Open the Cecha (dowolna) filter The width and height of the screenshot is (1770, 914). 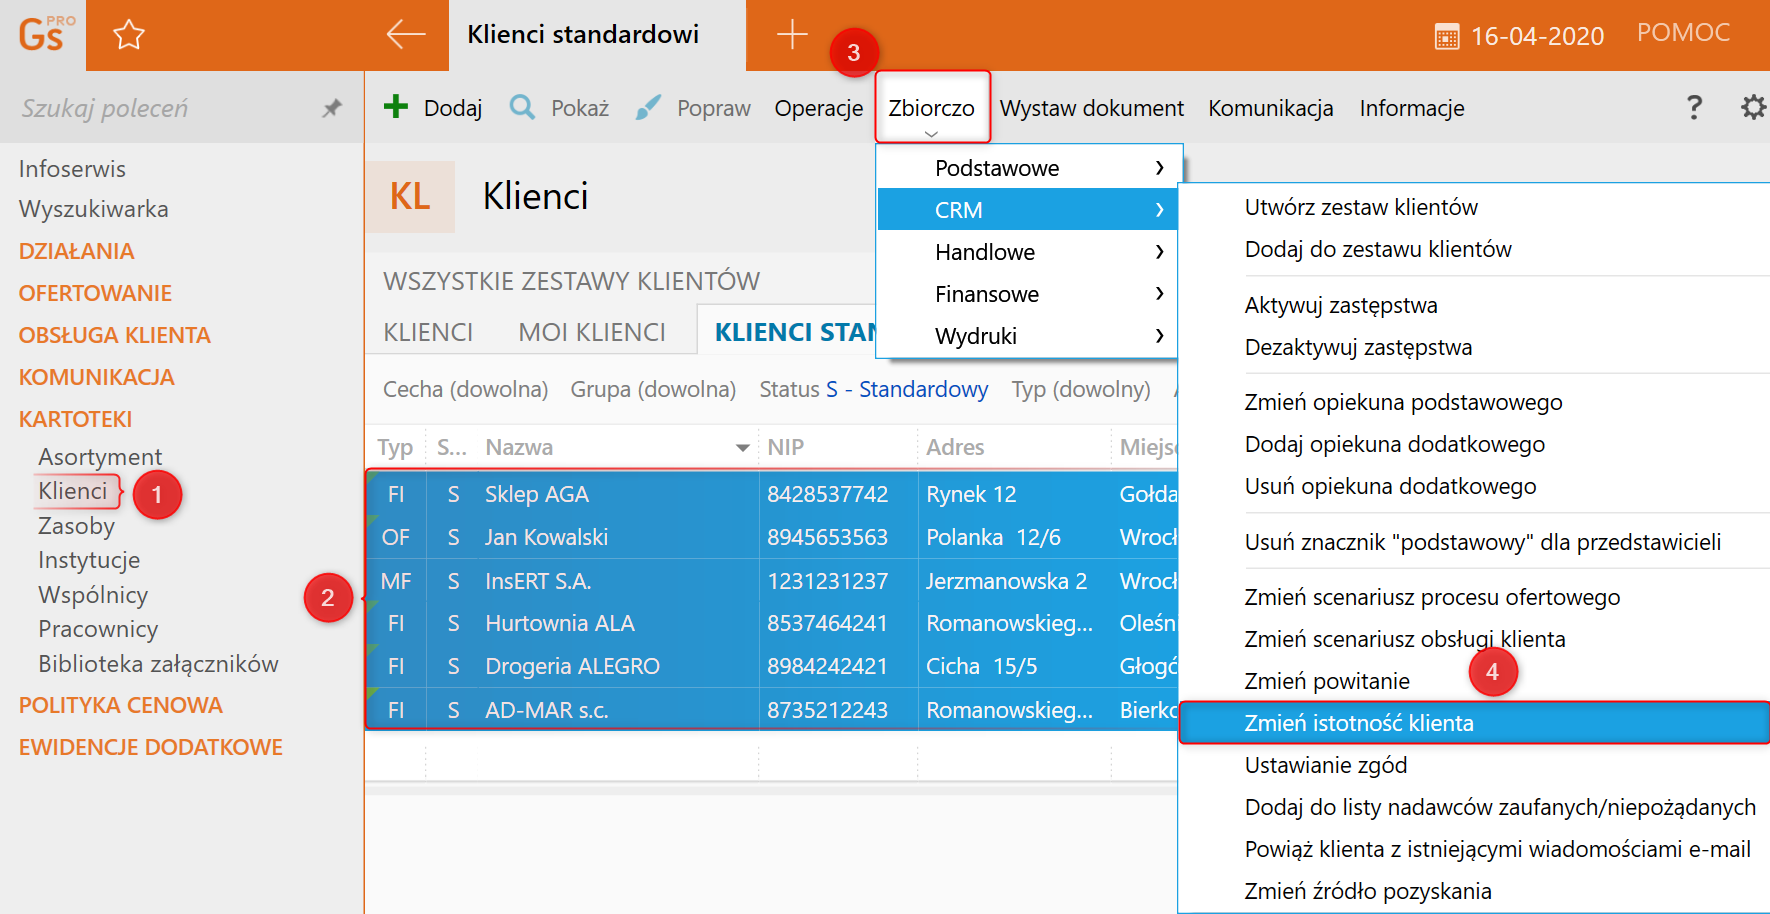[x=465, y=389]
